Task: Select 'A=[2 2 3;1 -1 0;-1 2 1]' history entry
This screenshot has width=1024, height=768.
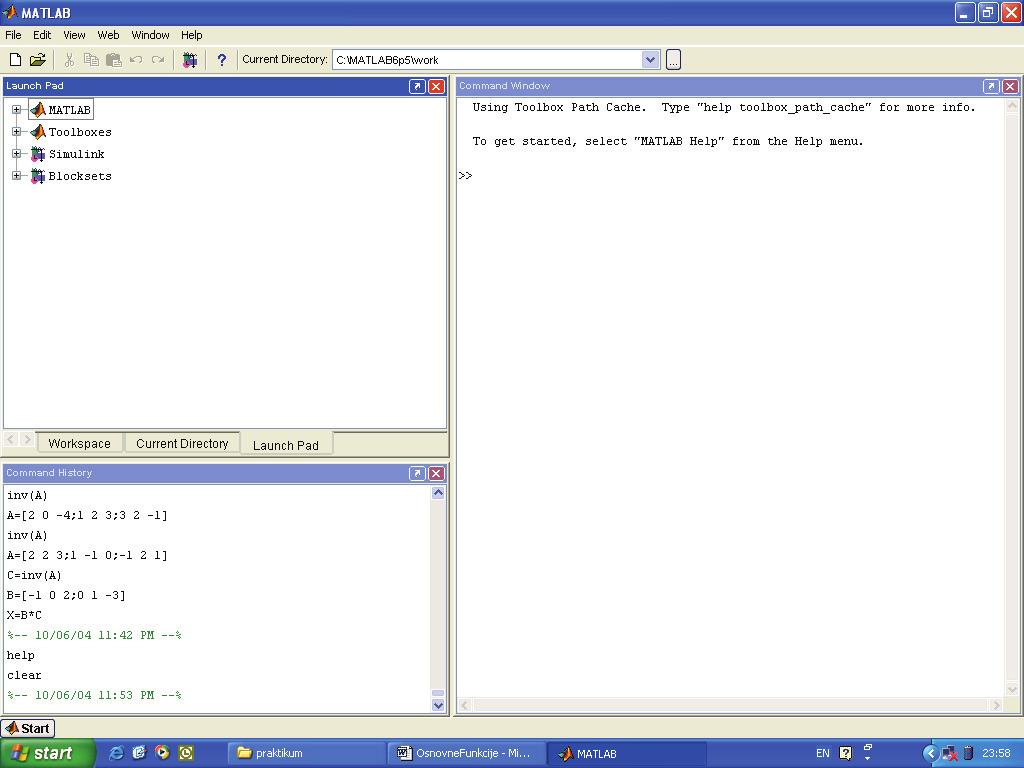Action: pyautogui.click(x=88, y=555)
